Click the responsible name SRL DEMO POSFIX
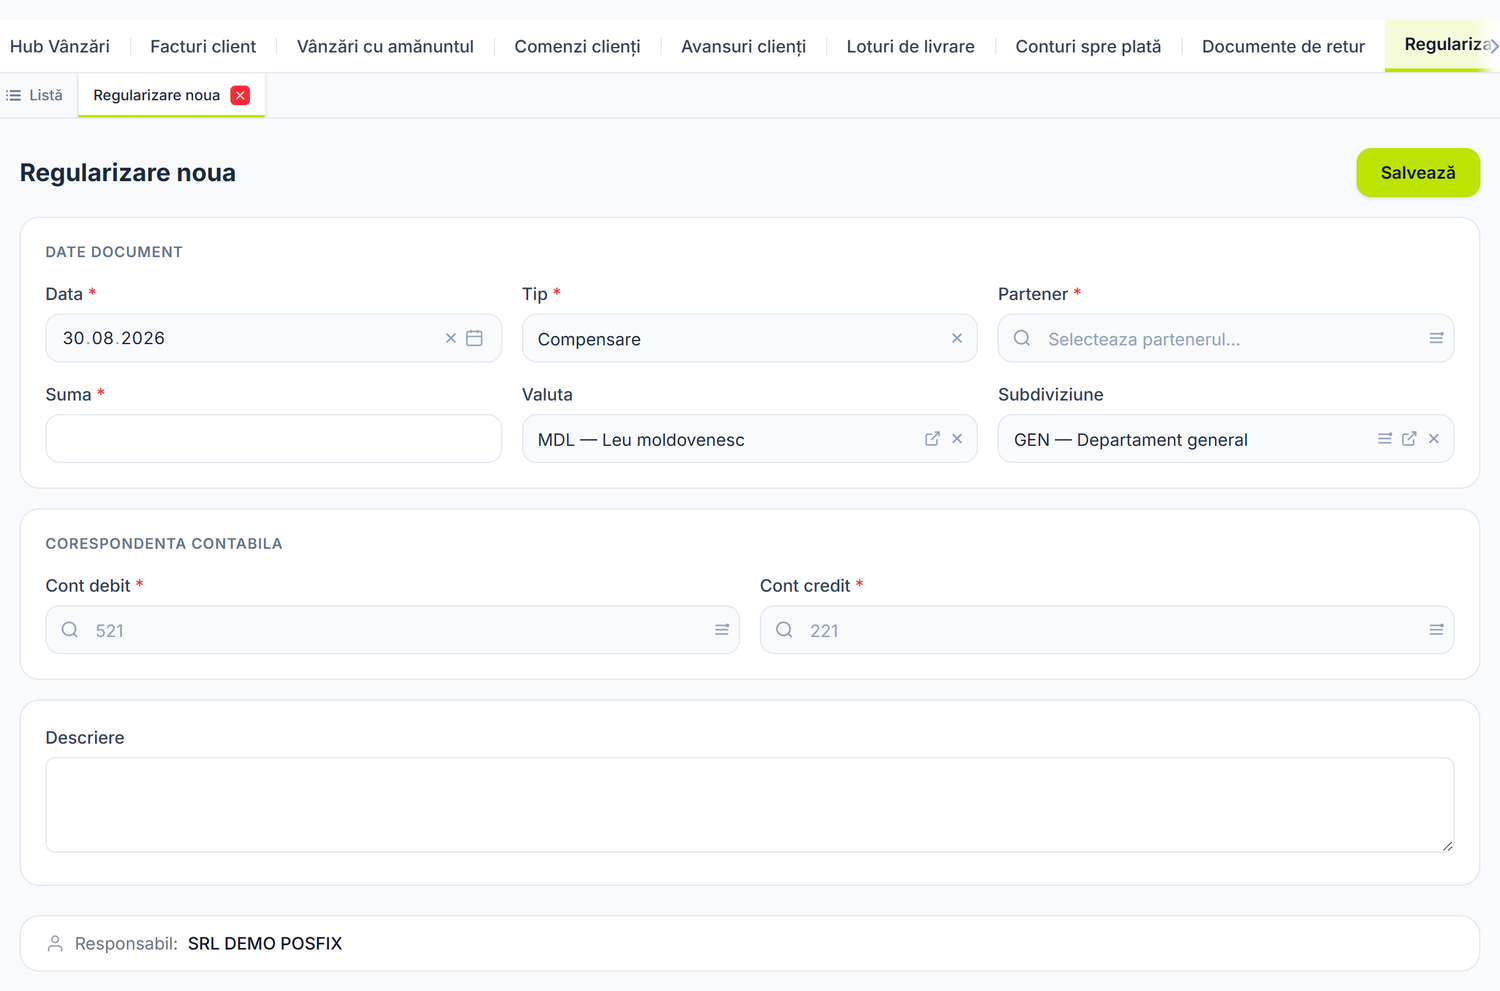This screenshot has height=991, width=1500. coord(265,943)
